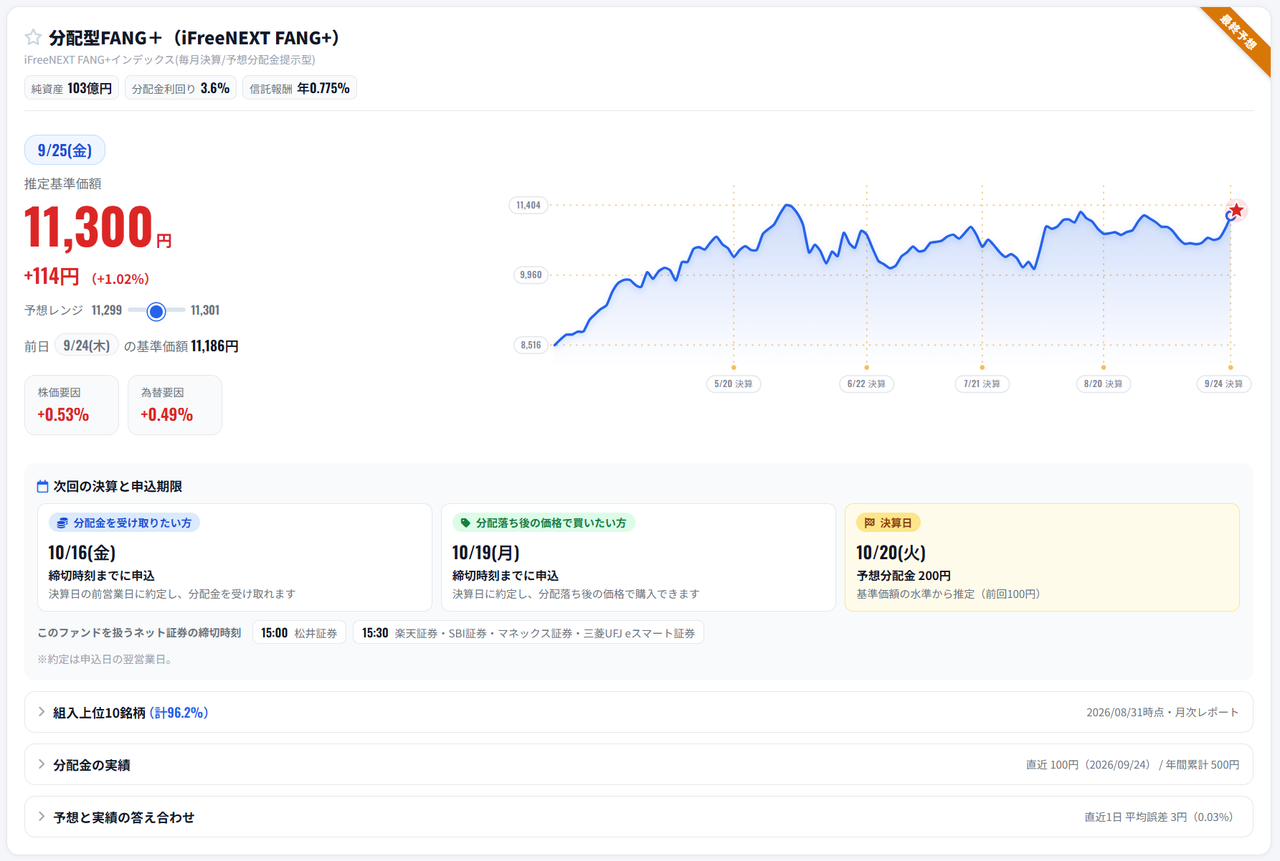The width and height of the screenshot is (1280, 861).
Task: Click the 株価要因 +0.53% card
Action: [x=71, y=405]
